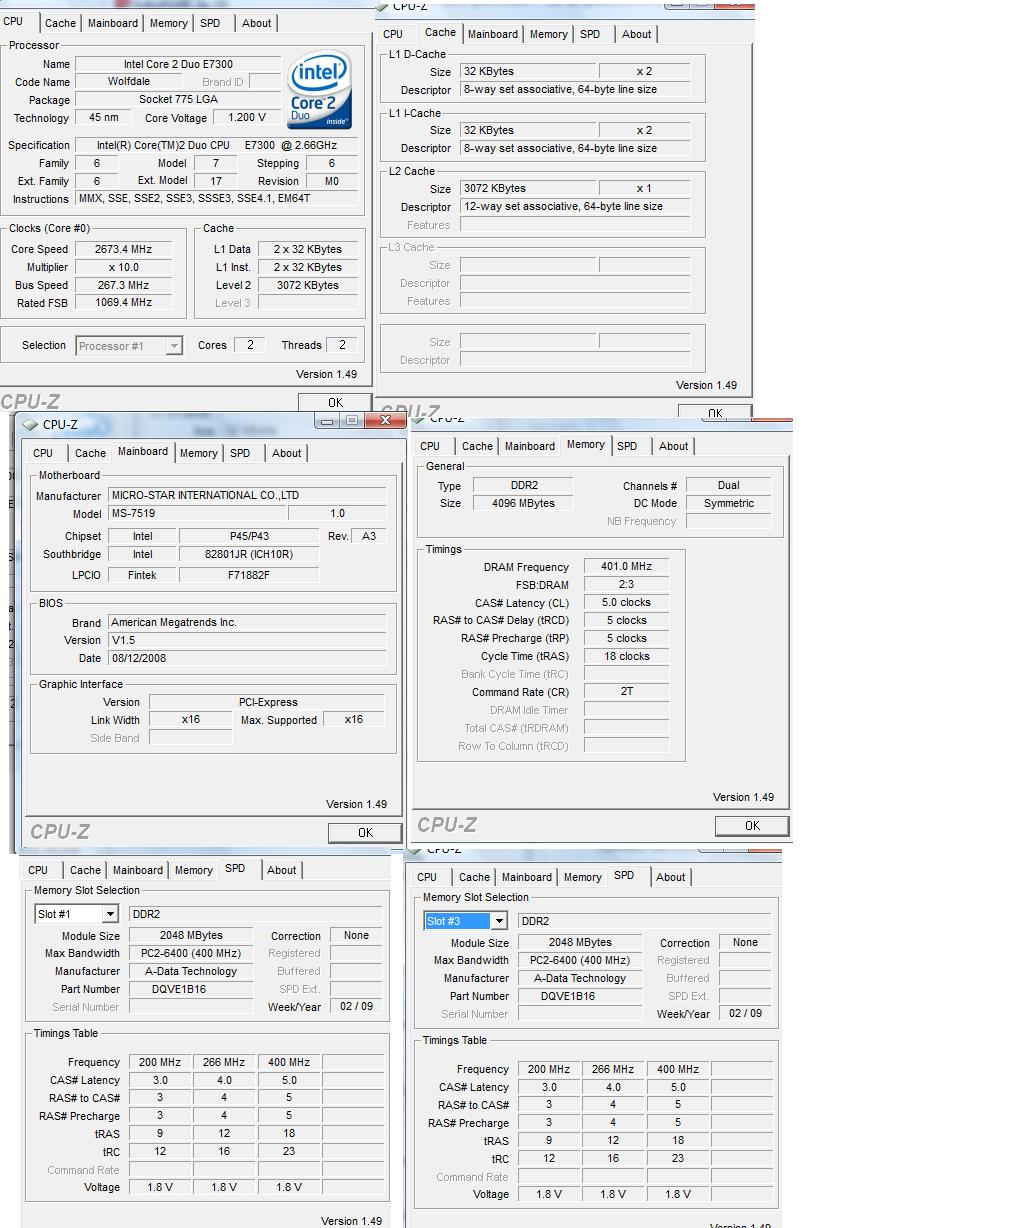Click Part Number 'DQVE1B16' in Slot #1 window

(191, 989)
